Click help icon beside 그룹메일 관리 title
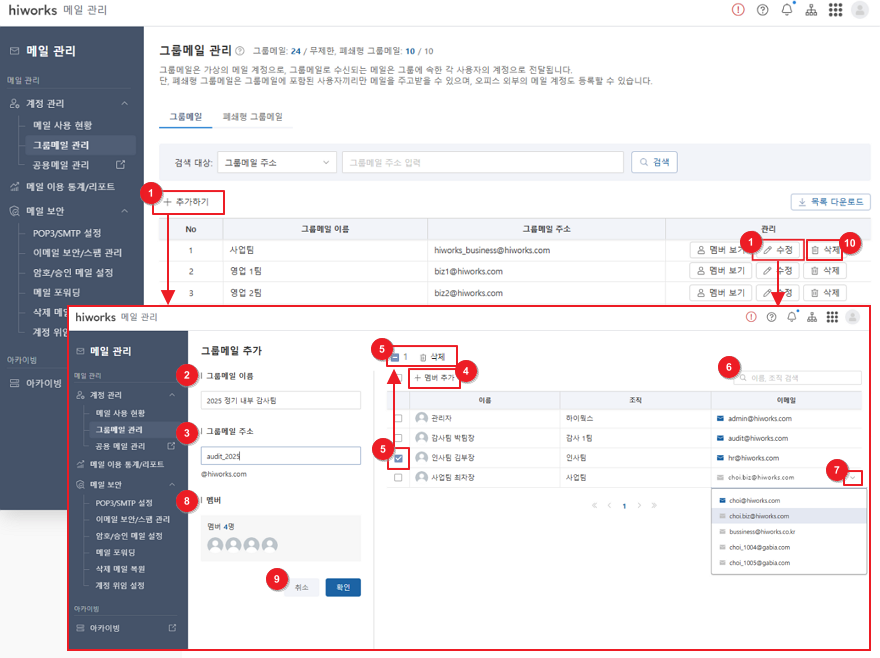Image resolution: width=880 pixels, height=658 pixels. click(x=239, y=50)
